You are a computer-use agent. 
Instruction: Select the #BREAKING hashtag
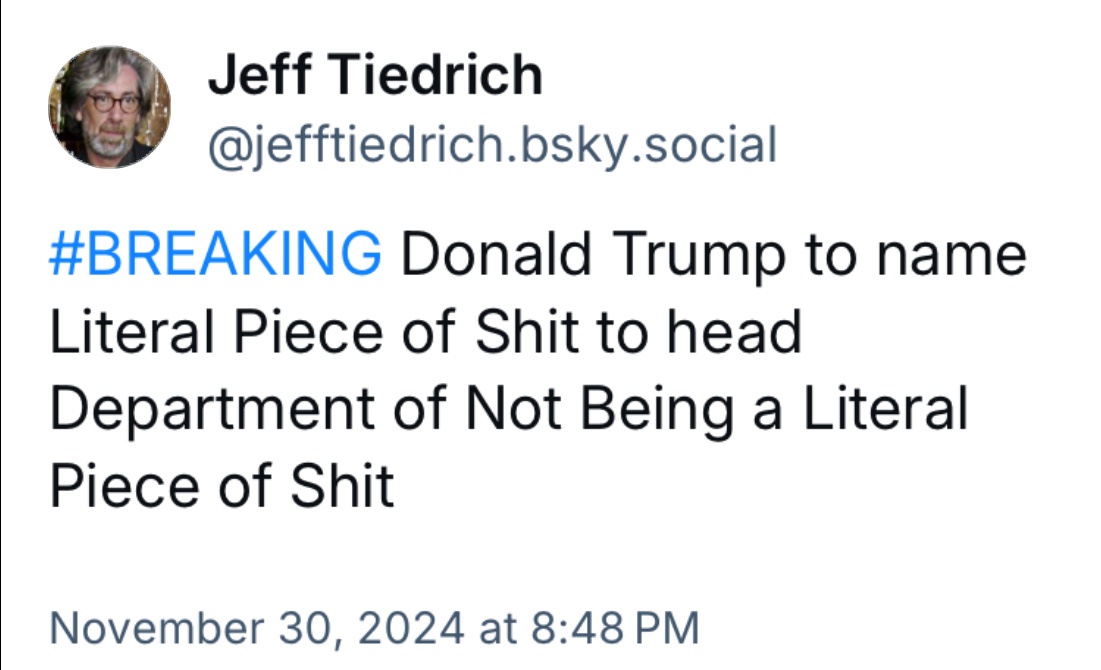[216, 254]
